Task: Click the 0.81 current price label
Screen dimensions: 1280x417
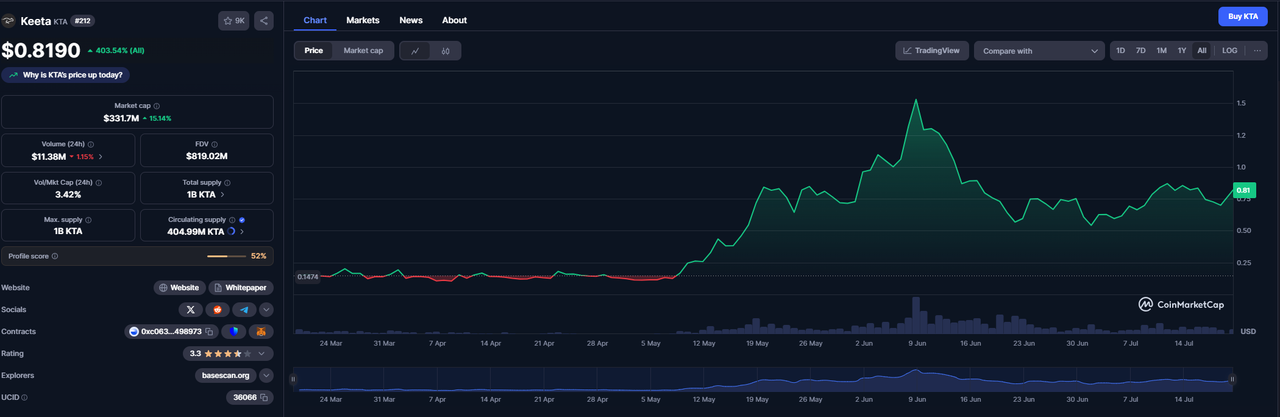Action: coord(1243,190)
